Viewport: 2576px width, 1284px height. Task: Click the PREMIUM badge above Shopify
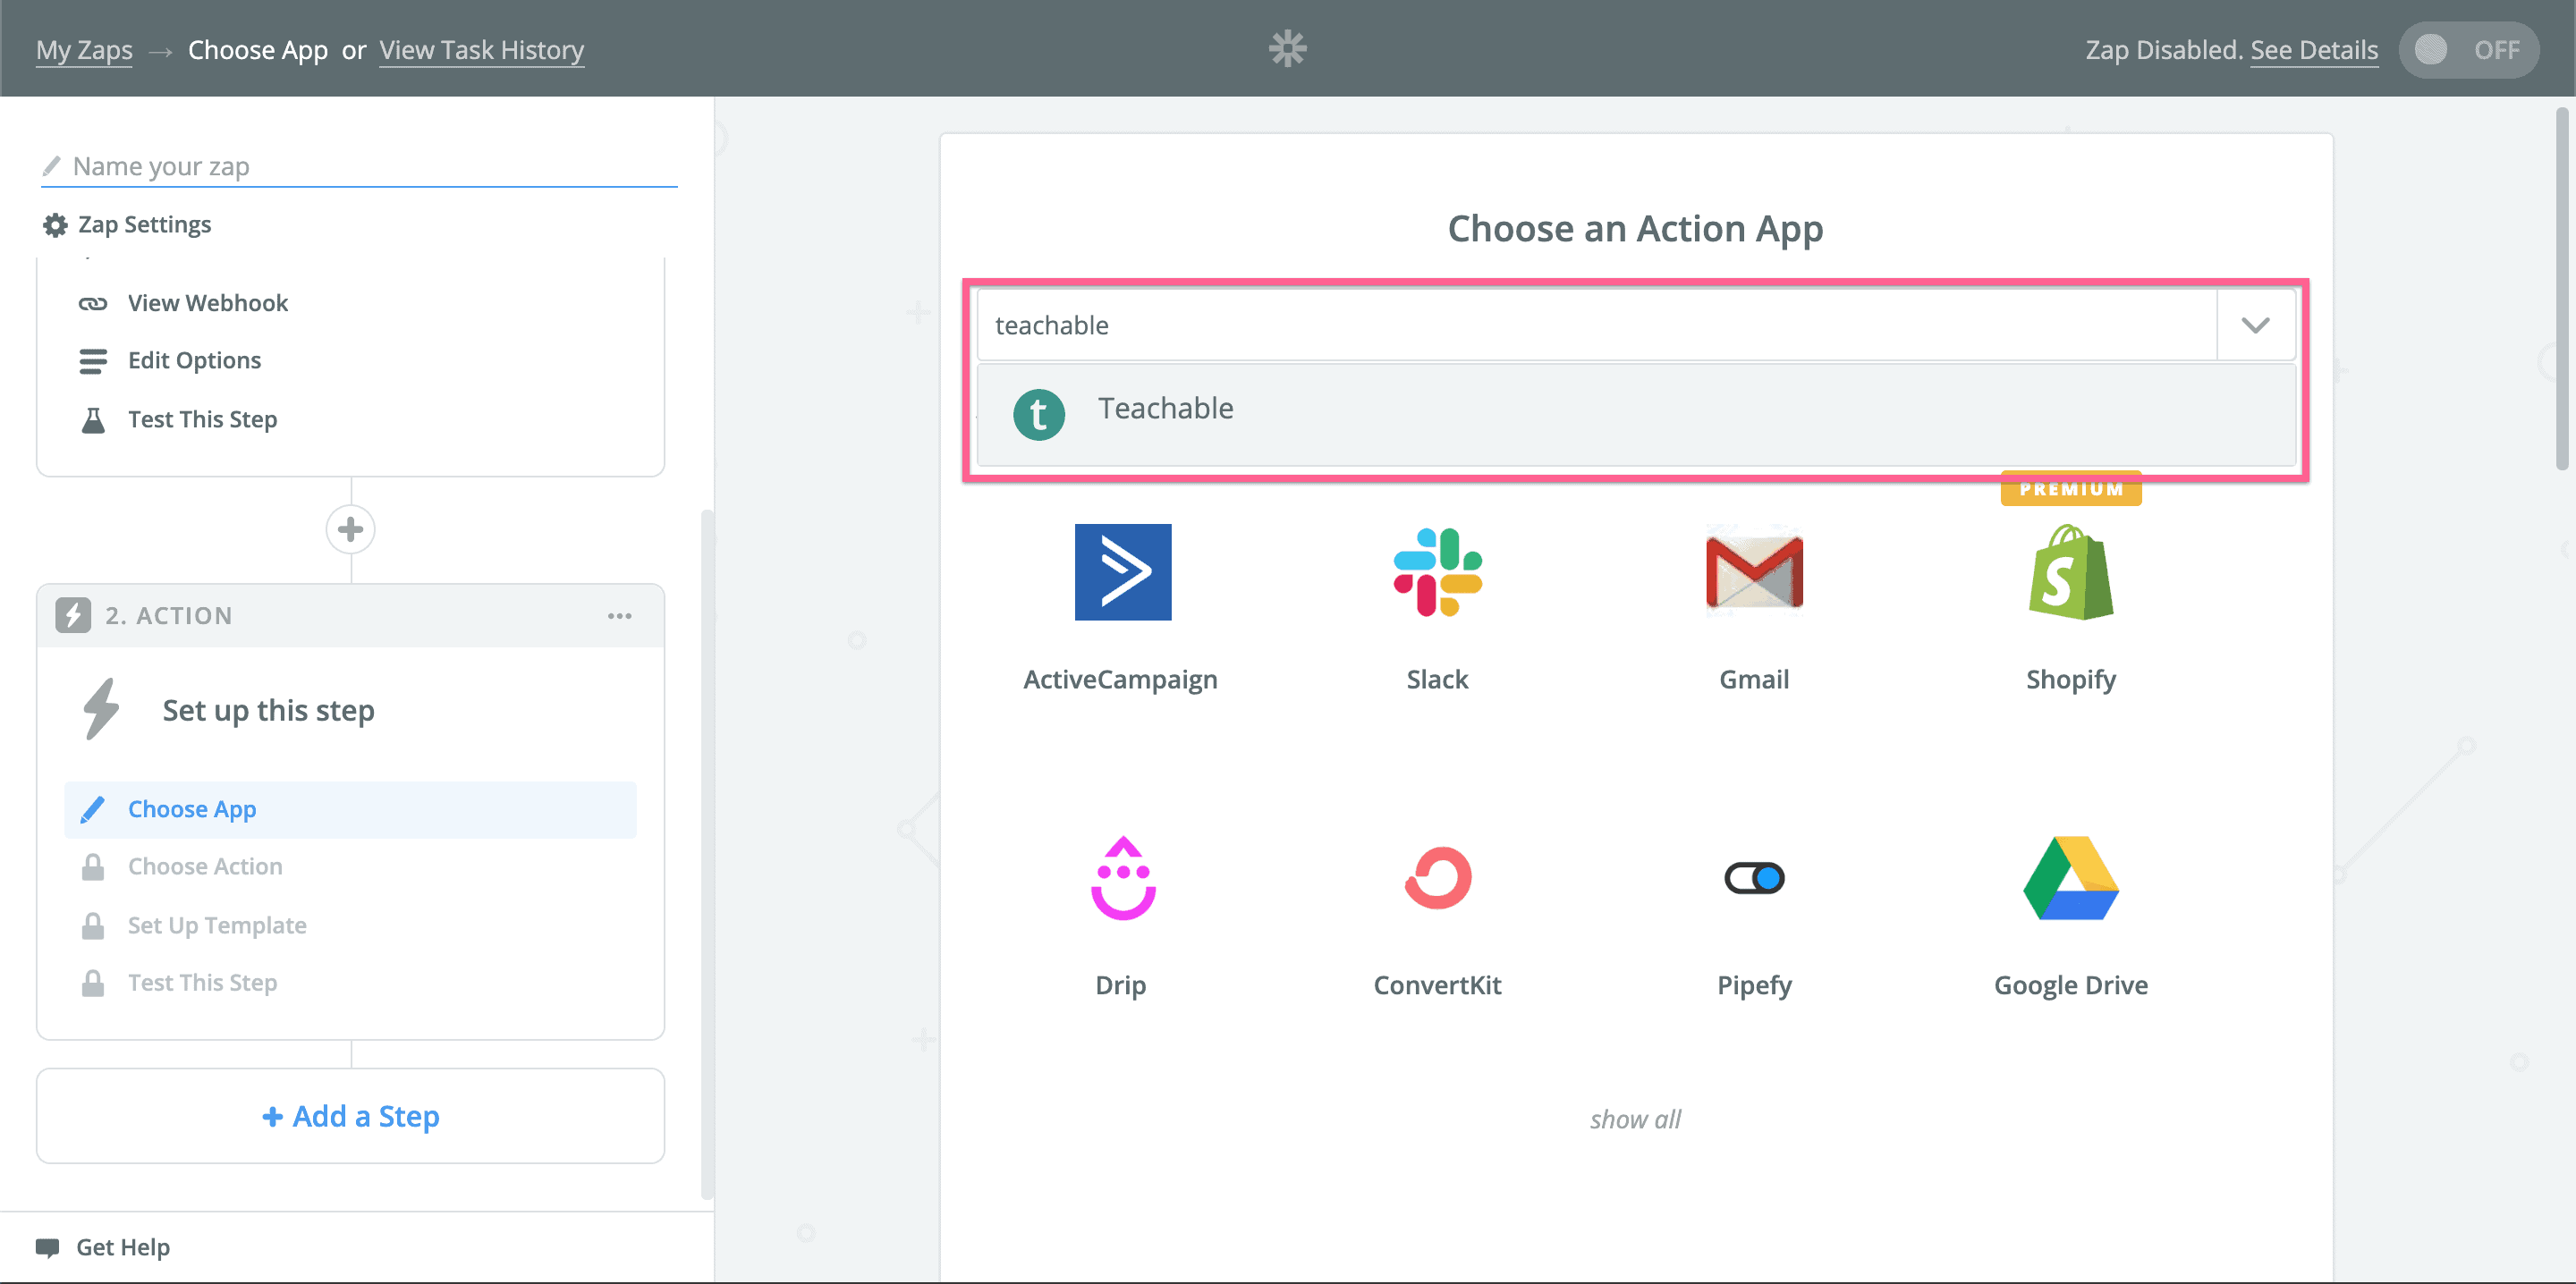pos(2070,489)
